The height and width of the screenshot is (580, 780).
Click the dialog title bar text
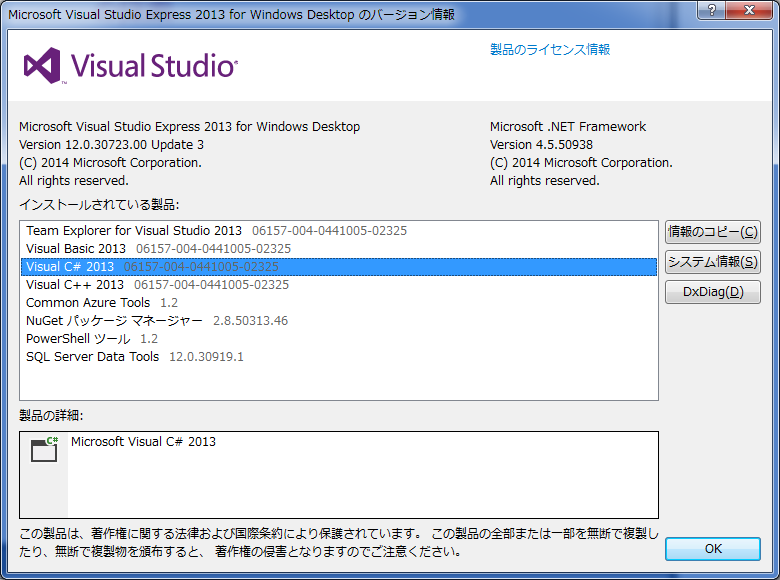pyautogui.click(x=231, y=14)
